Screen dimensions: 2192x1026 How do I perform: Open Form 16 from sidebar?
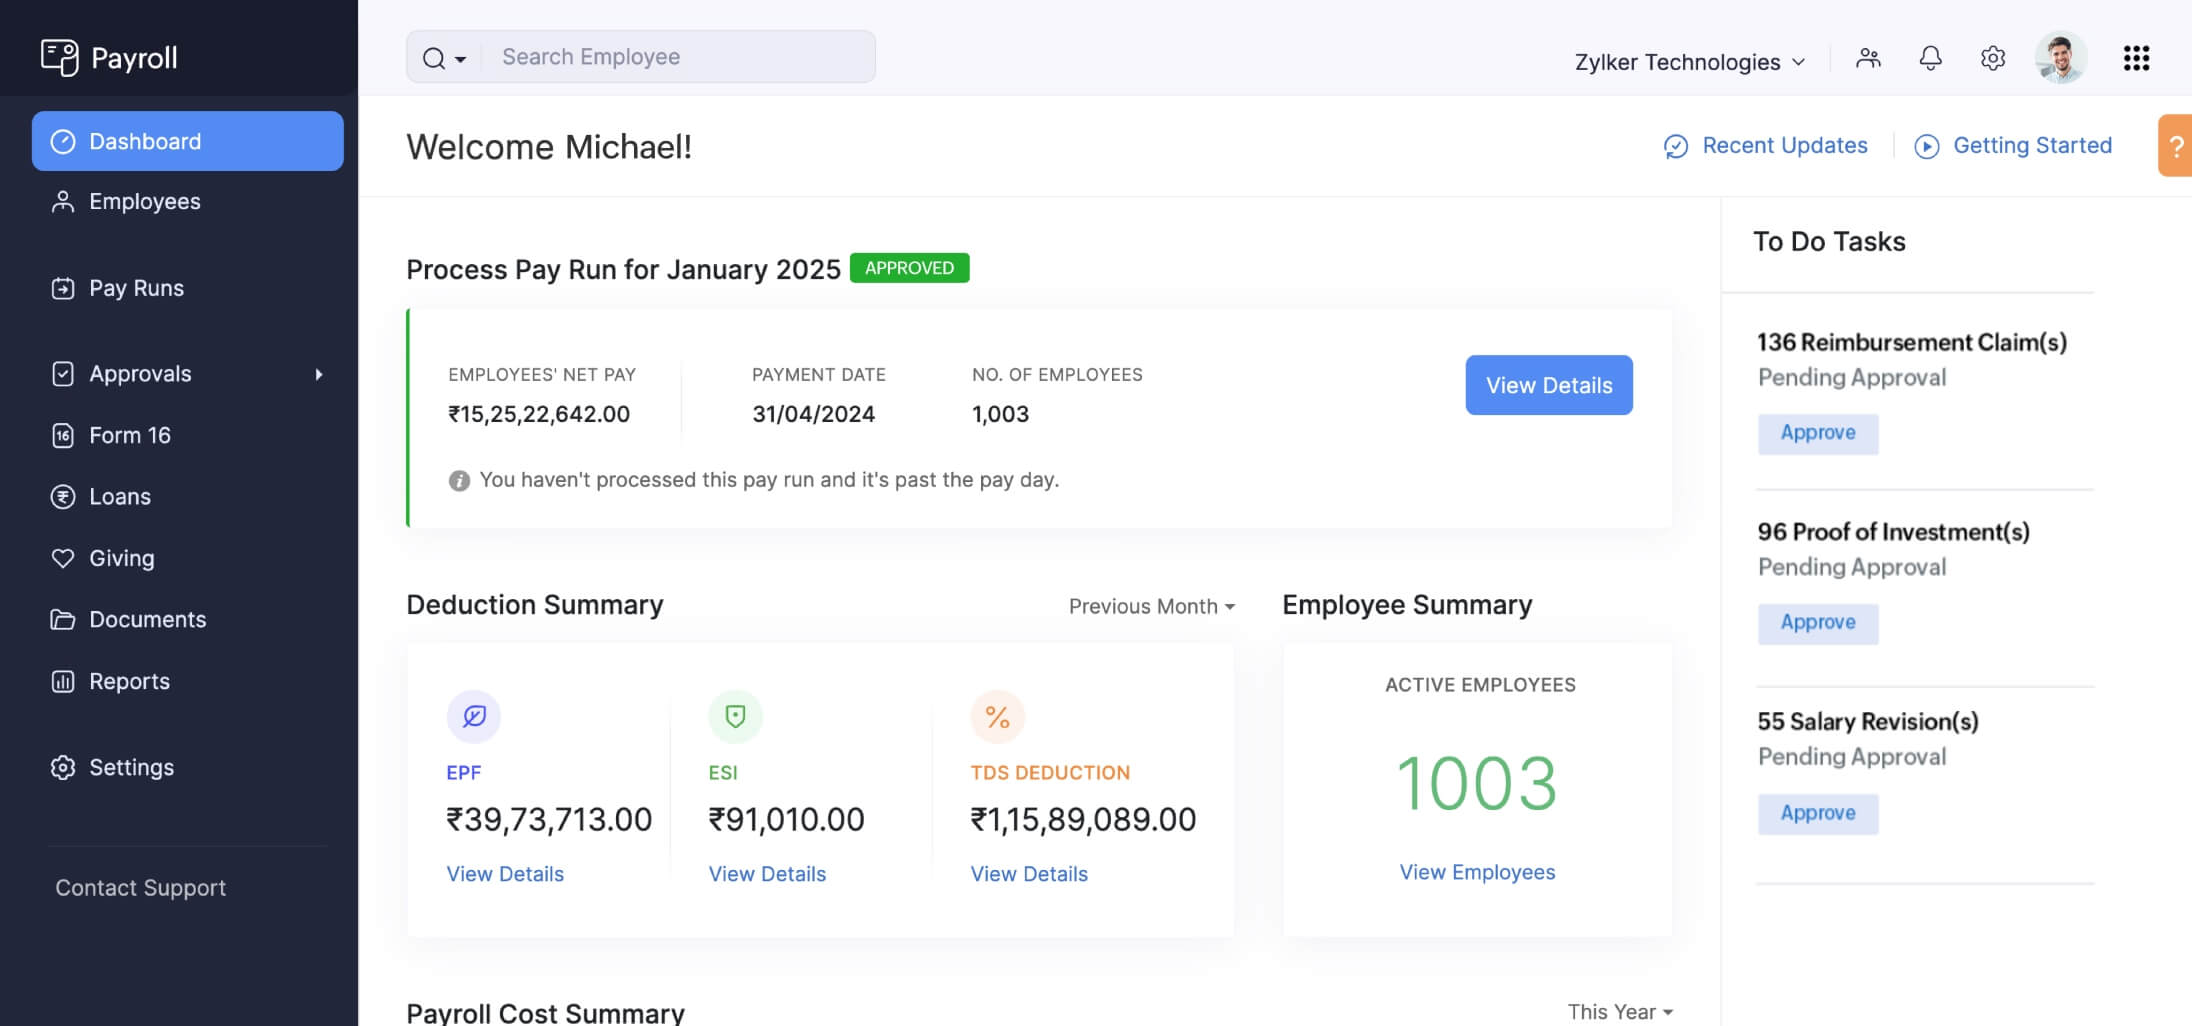pos(129,435)
